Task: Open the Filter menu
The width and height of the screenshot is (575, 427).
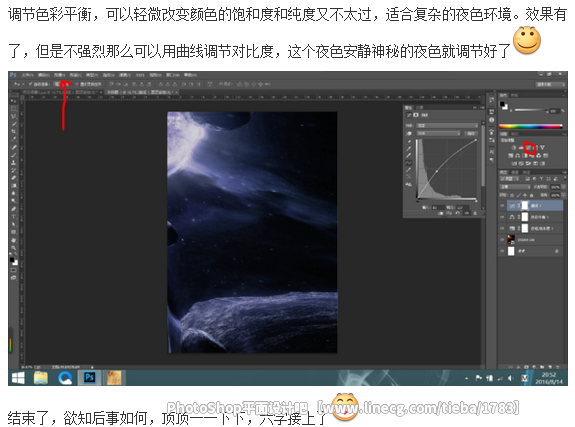Action: point(125,75)
